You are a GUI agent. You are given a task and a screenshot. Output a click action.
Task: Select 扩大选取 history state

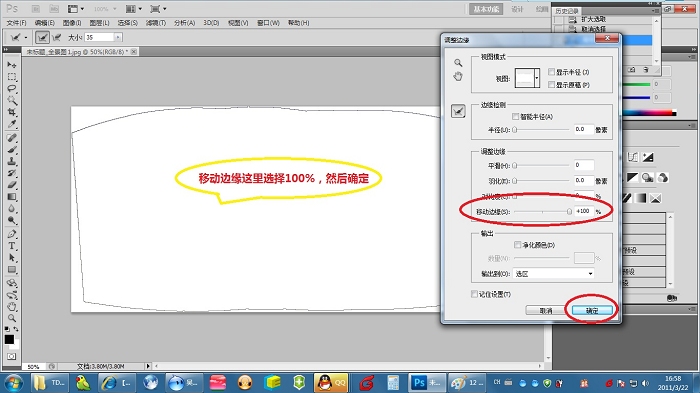(593, 19)
